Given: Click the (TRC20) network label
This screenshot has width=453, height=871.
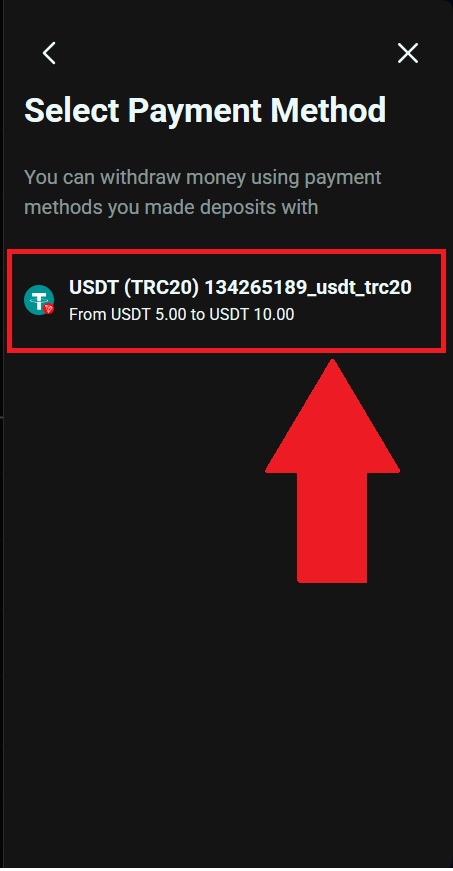Looking at the screenshot, I should 161,287.
